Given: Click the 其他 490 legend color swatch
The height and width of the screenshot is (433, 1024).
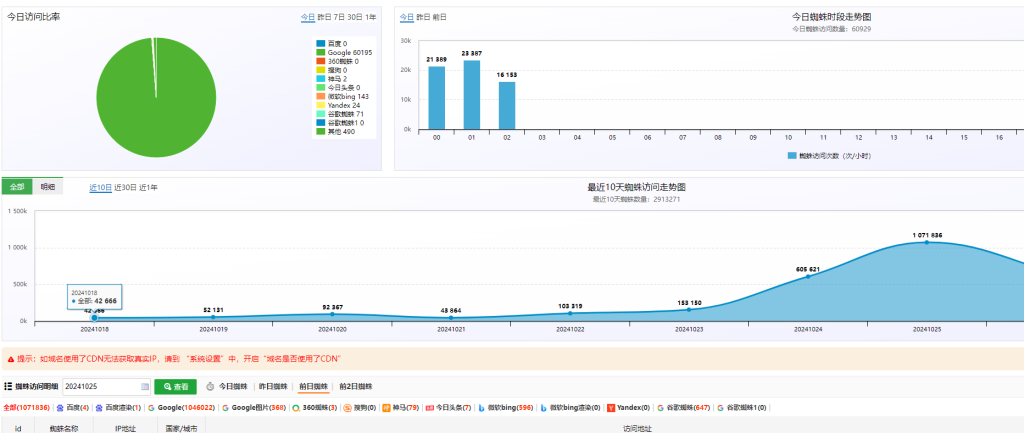Looking at the screenshot, I should pyautogui.click(x=321, y=132).
